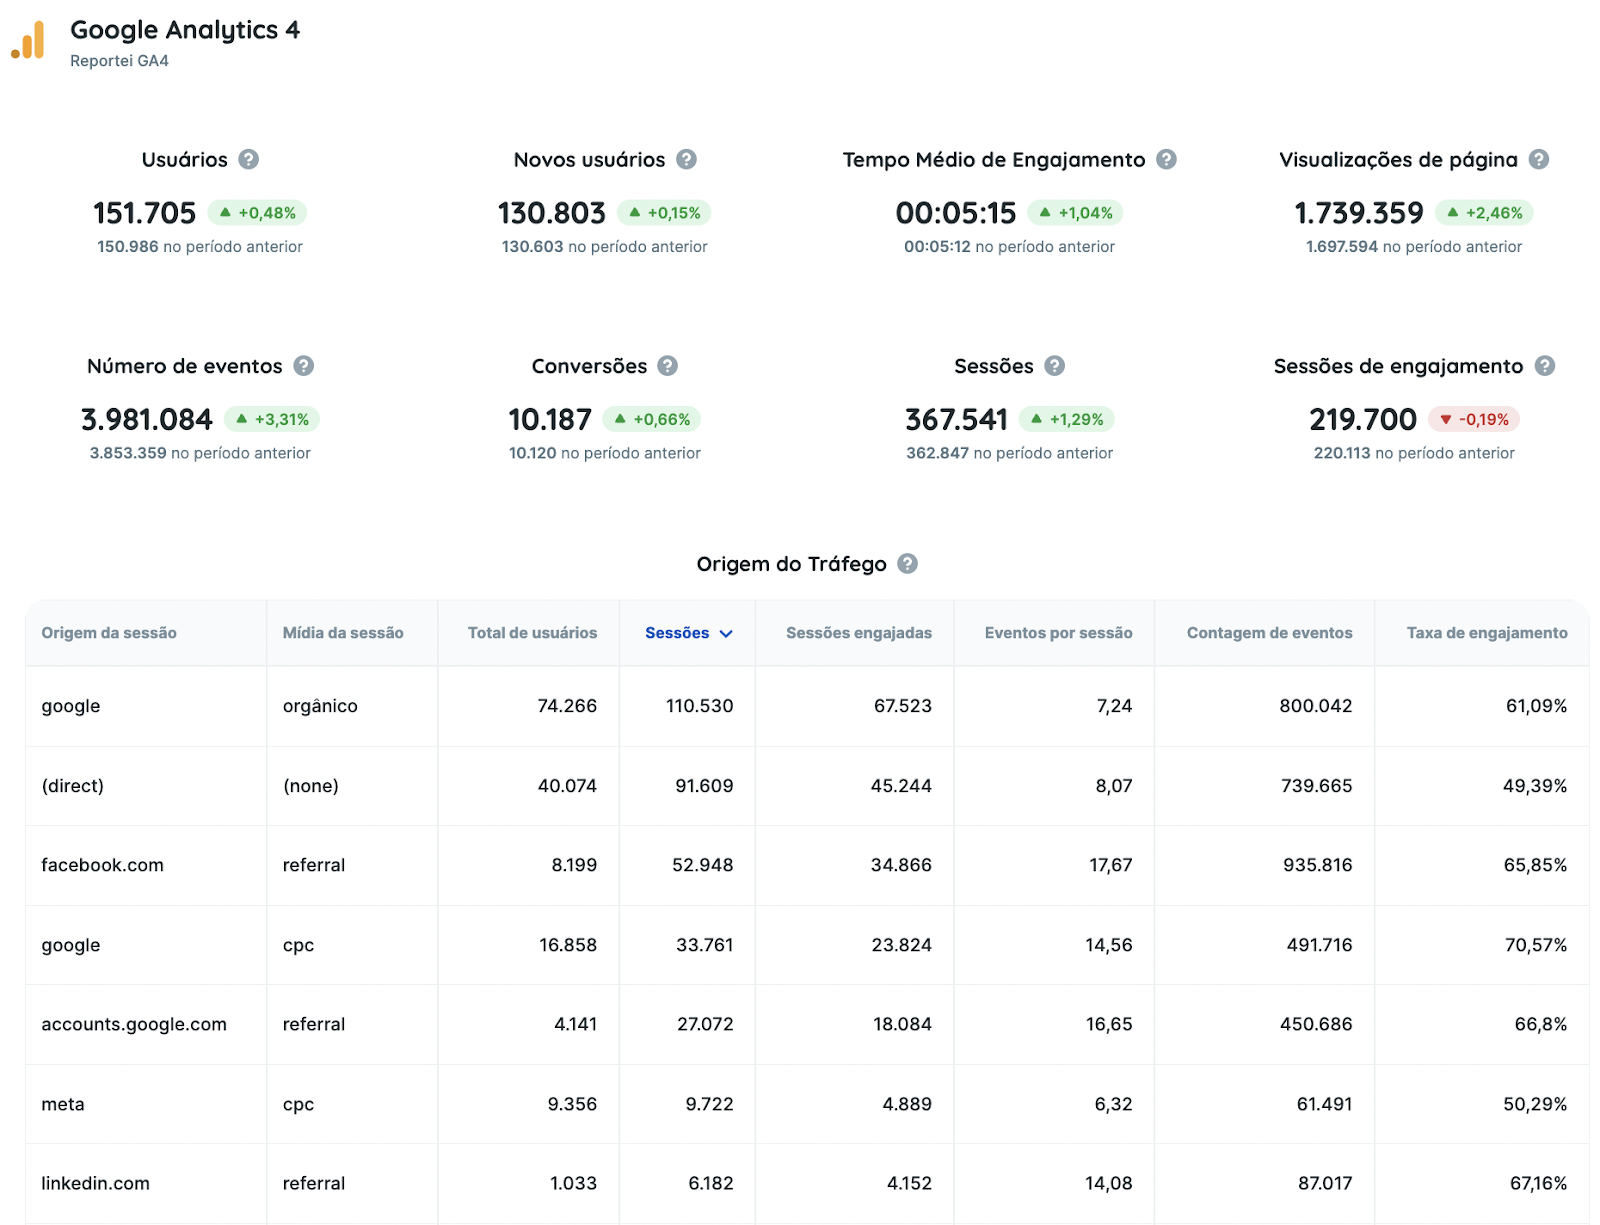Image resolution: width=1600 pixels, height=1225 pixels.
Task: Open help icon next to Usuários
Action: point(249,159)
